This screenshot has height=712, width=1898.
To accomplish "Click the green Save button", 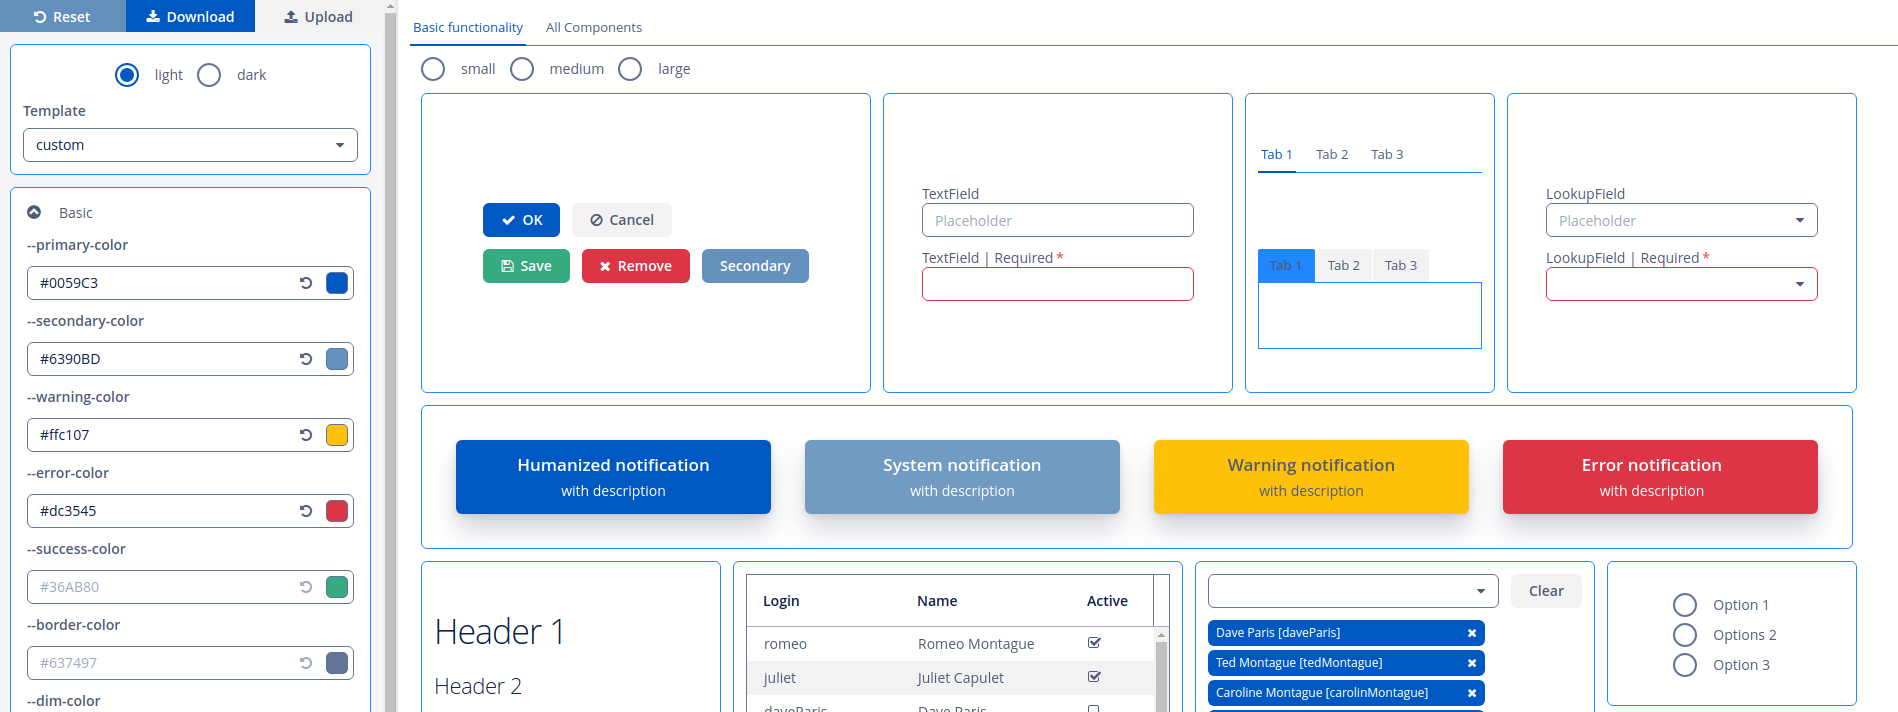I will (x=526, y=266).
